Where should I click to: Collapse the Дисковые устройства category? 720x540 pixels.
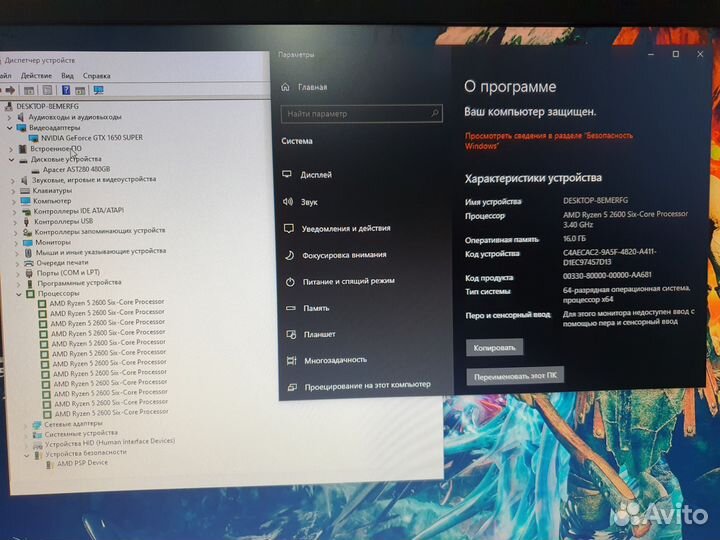pyautogui.click(x=11, y=160)
